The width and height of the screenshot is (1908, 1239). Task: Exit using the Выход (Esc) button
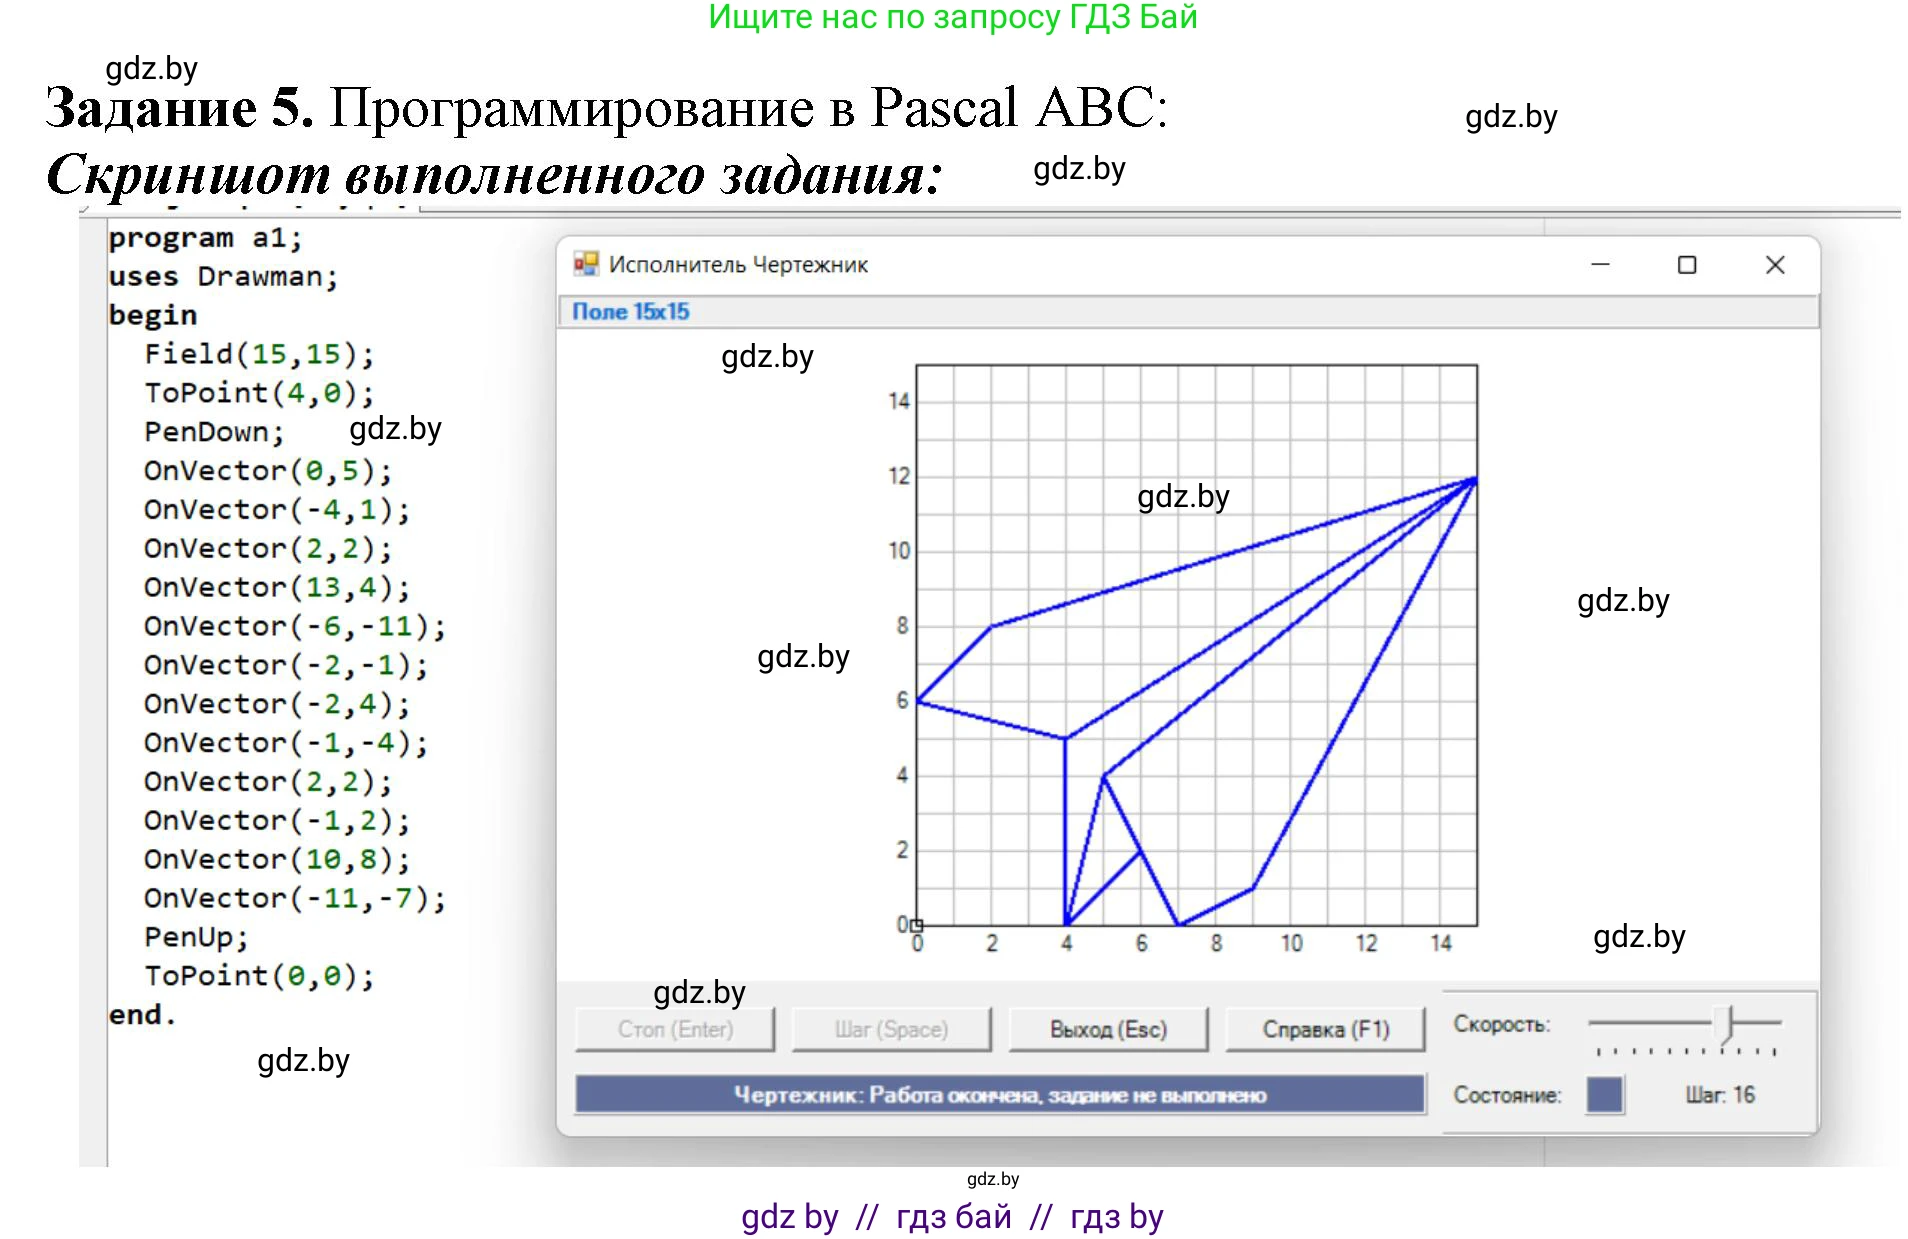[1108, 1029]
